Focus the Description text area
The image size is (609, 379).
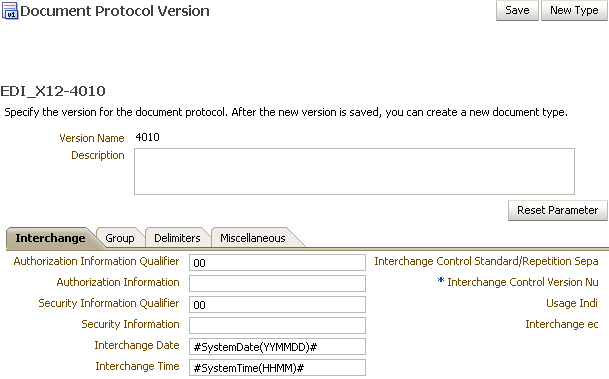354,171
